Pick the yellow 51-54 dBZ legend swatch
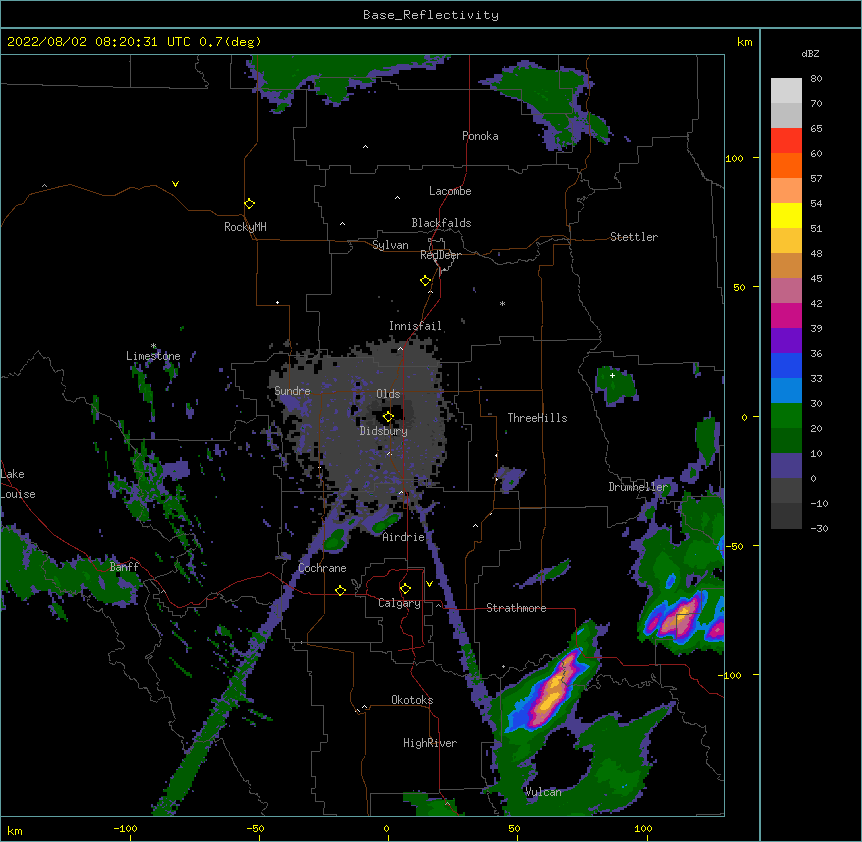This screenshot has height=842, width=862. coord(786,215)
